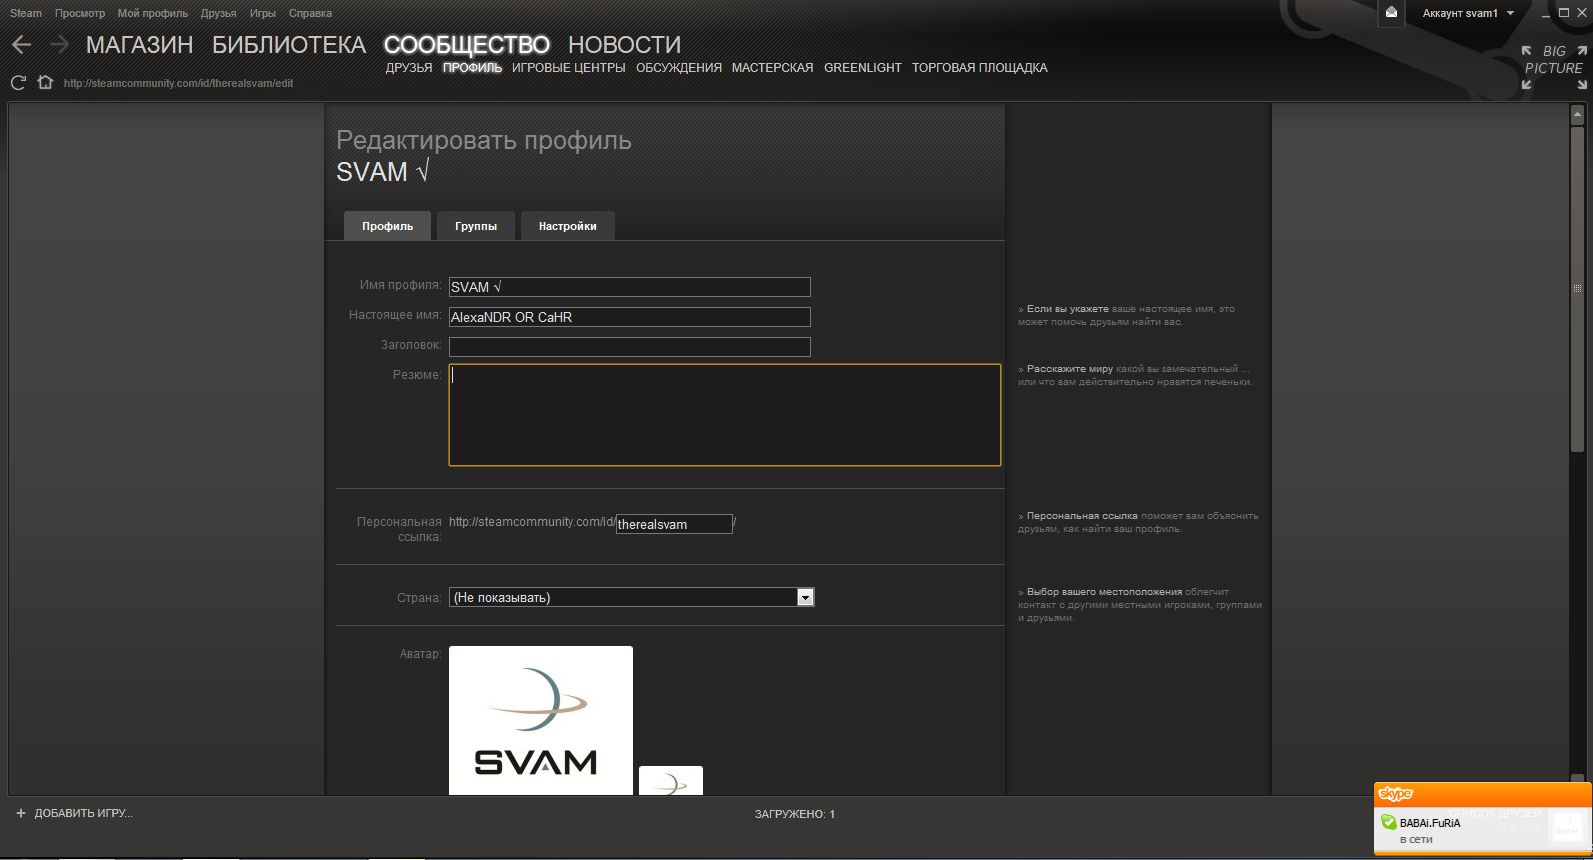Switch to the Профиль edit tab
The height and width of the screenshot is (860, 1593).
387,226
